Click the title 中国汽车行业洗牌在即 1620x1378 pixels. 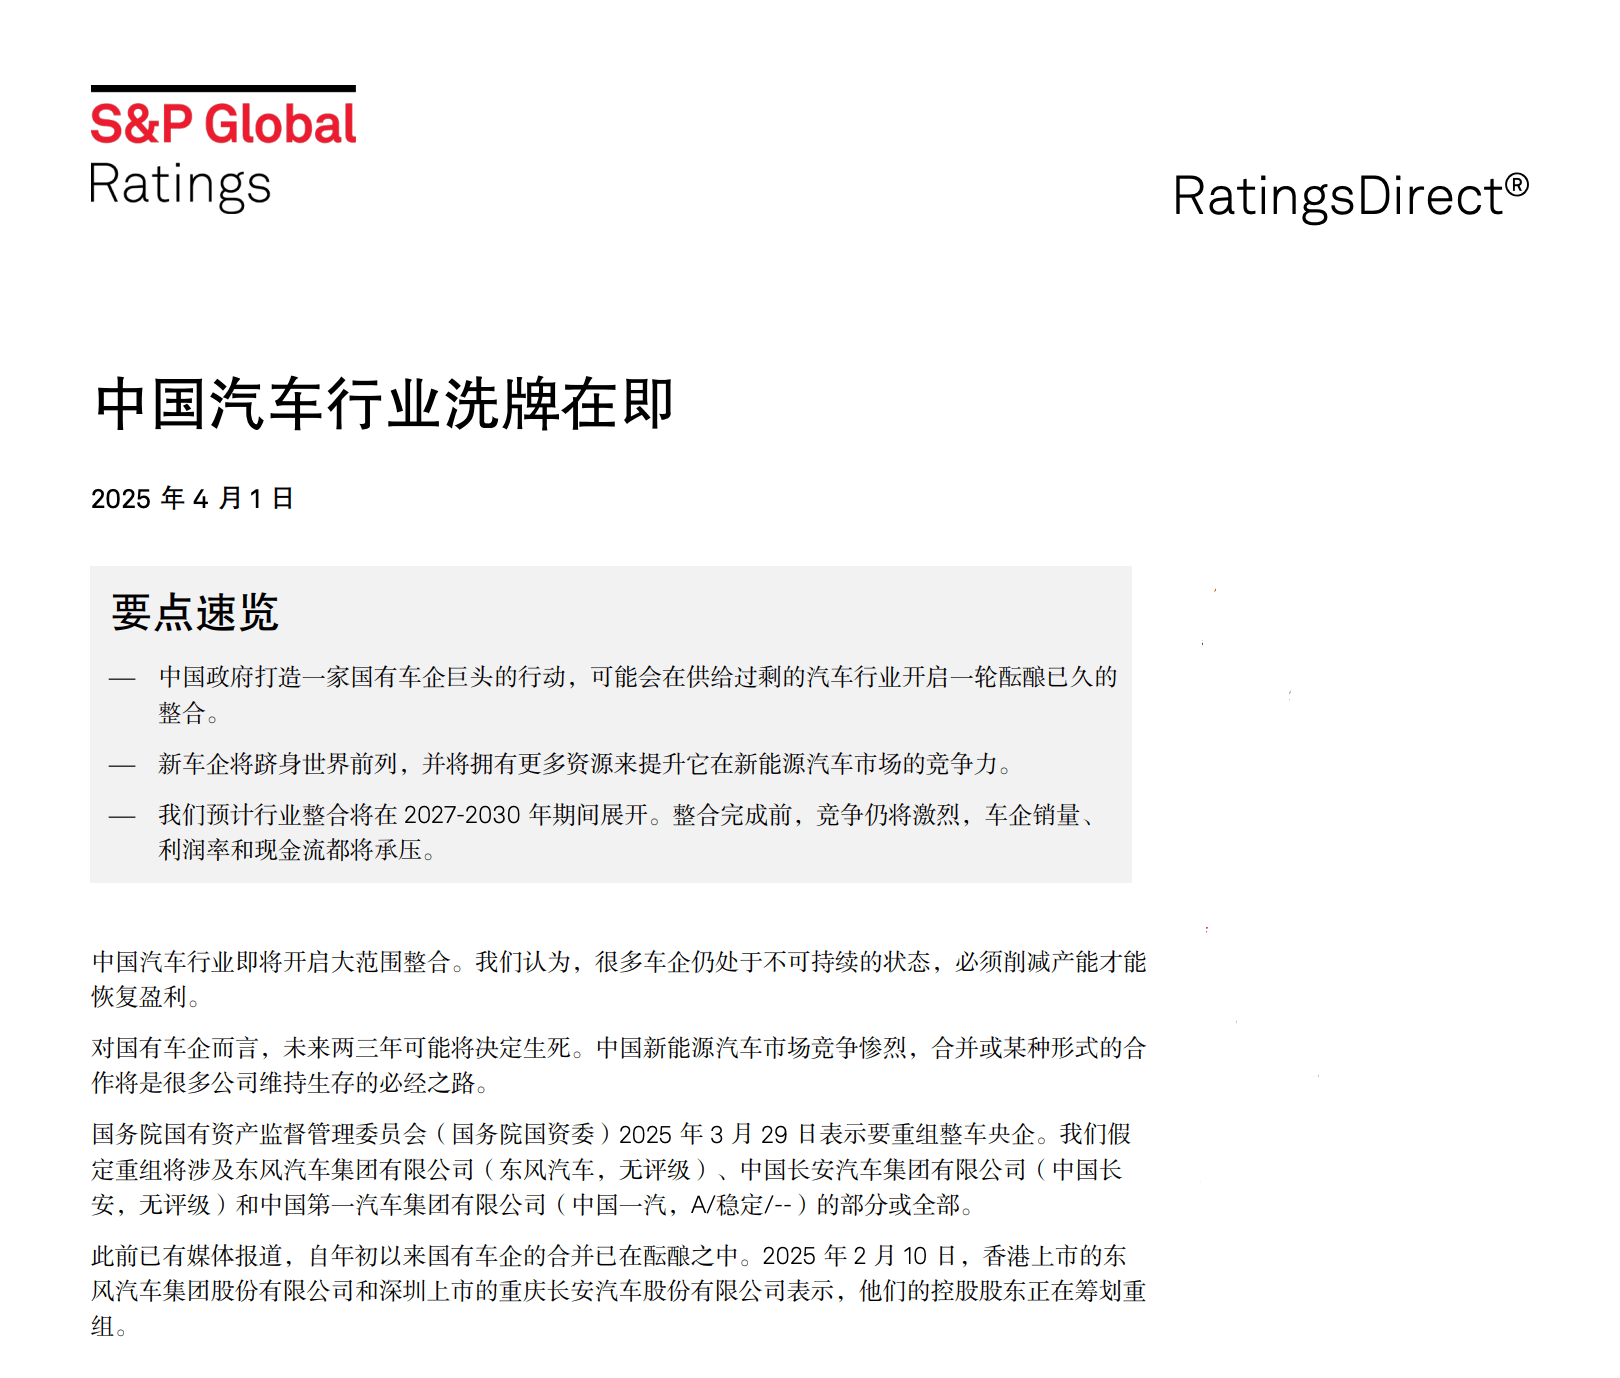pyautogui.click(x=384, y=404)
